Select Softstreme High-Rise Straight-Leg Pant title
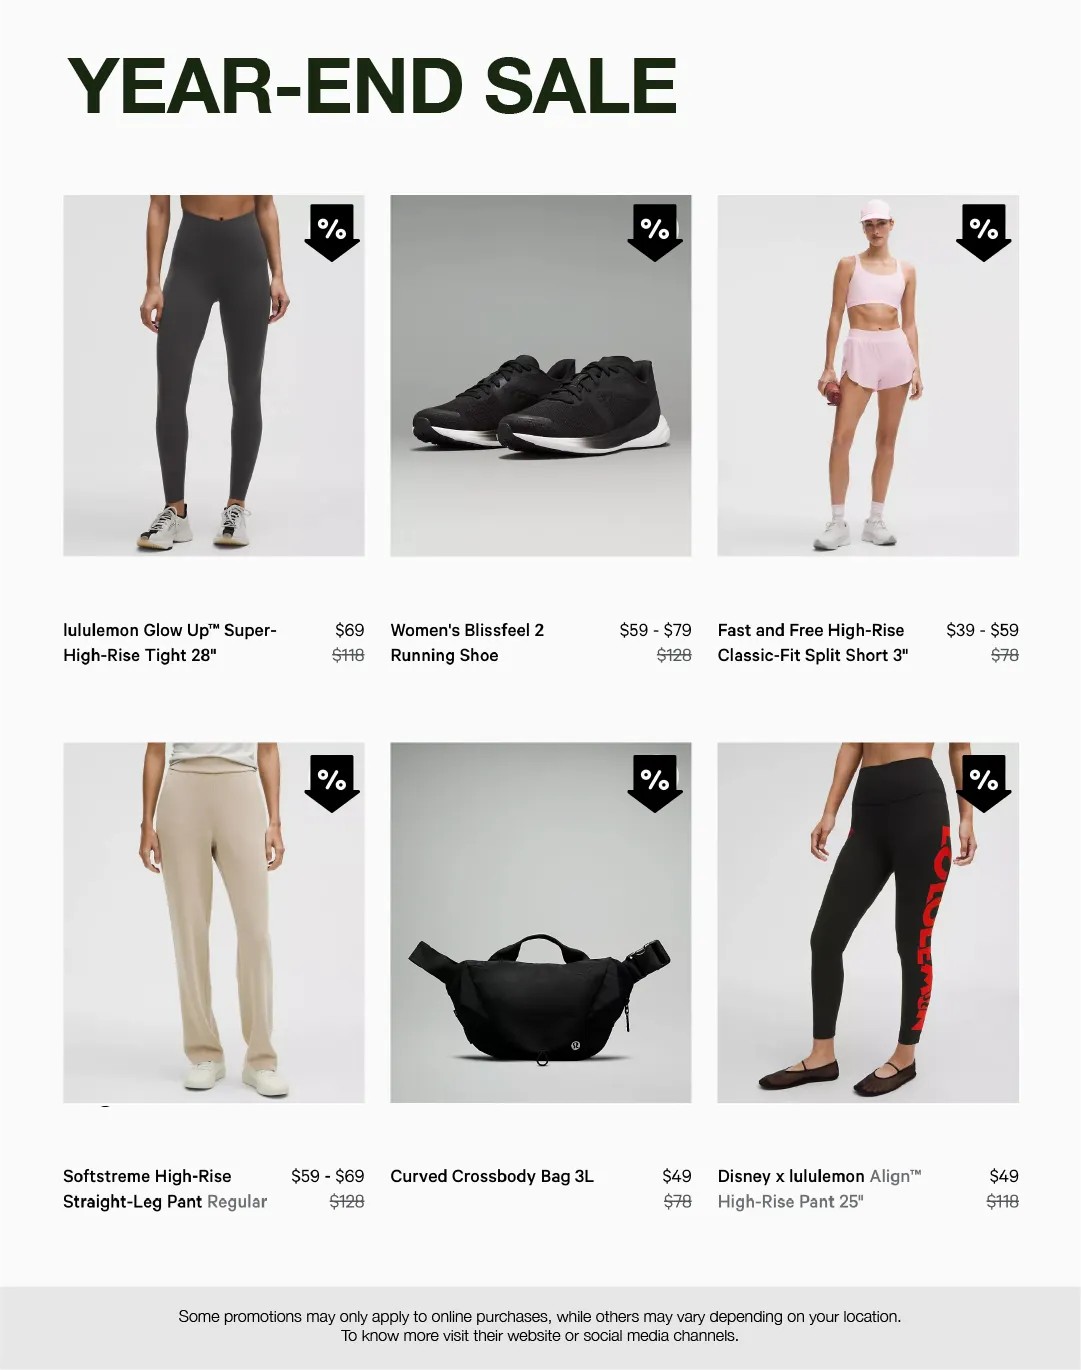Image resolution: width=1081 pixels, height=1370 pixels. click(x=165, y=1189)
